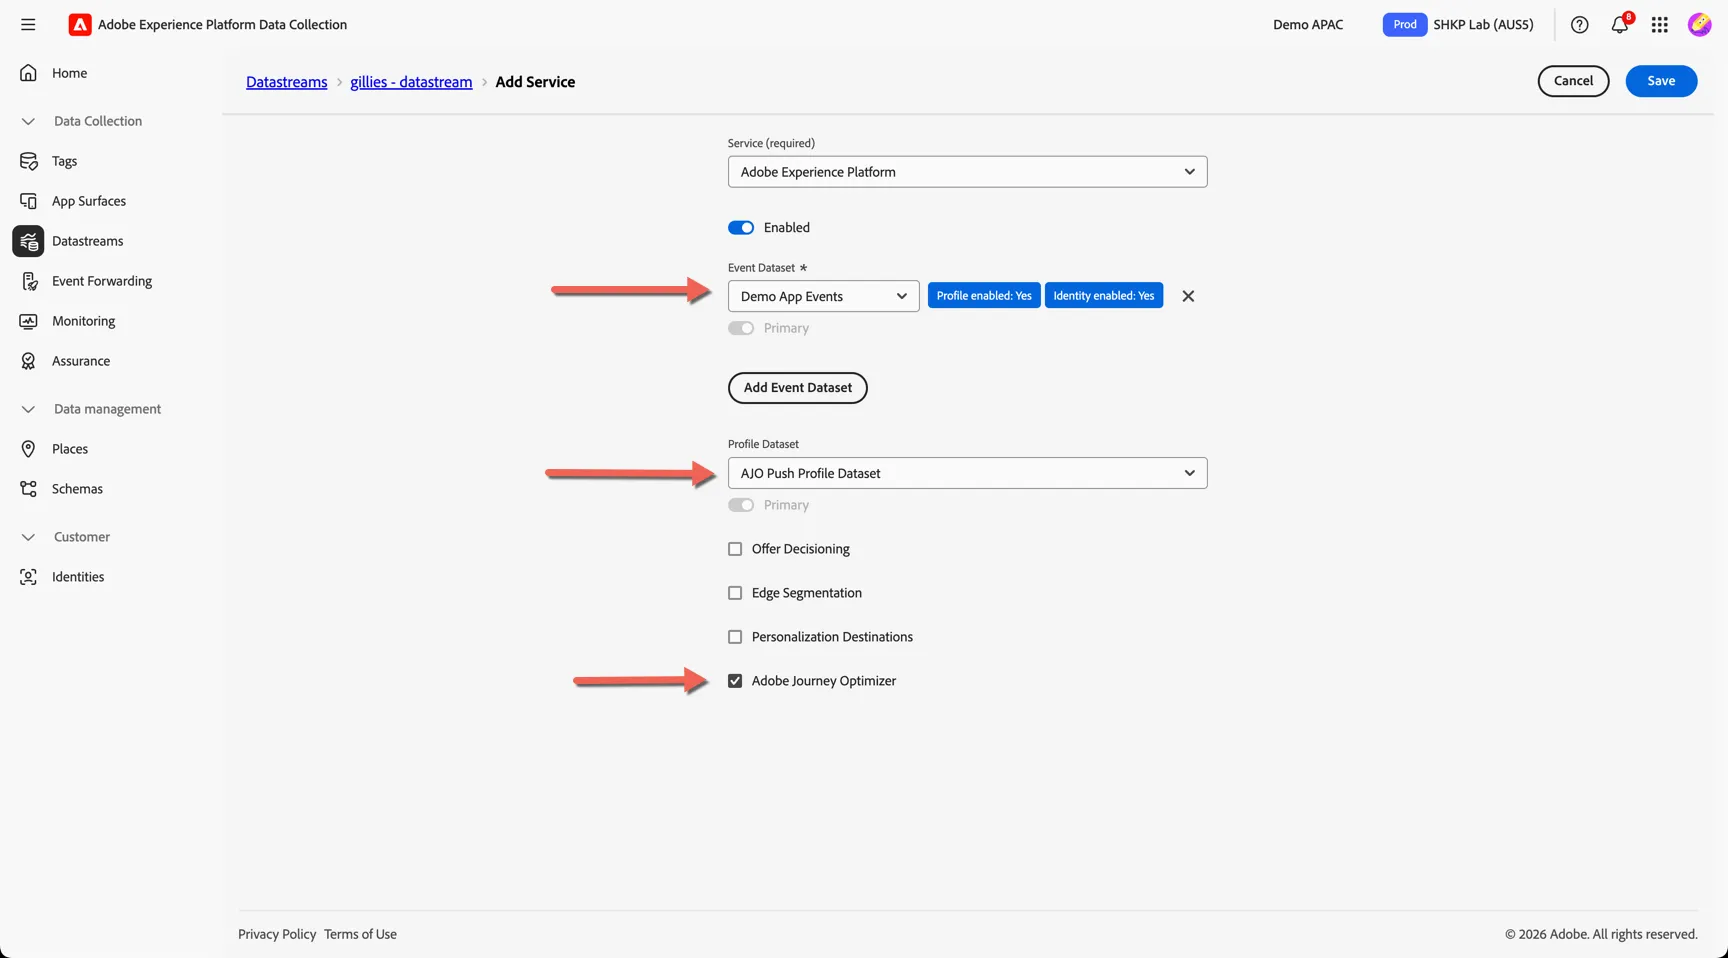Open the apps grid switcher
This screenshot has width=1728, height=958.
click(x=1659, y=25)
